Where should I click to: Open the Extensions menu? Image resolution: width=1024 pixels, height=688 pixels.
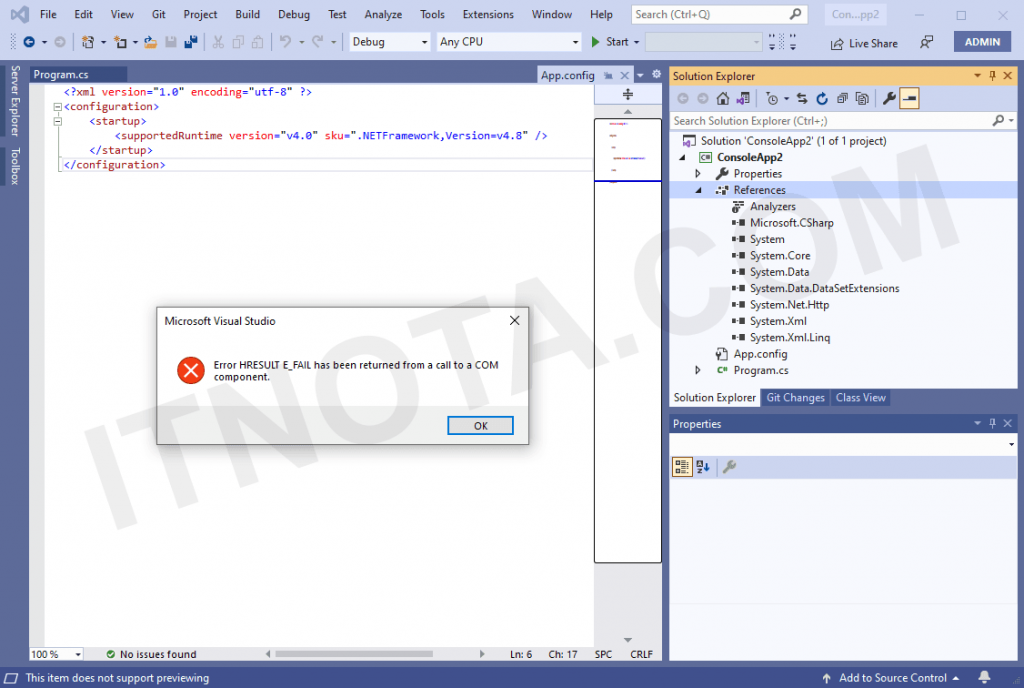[488, 14]
